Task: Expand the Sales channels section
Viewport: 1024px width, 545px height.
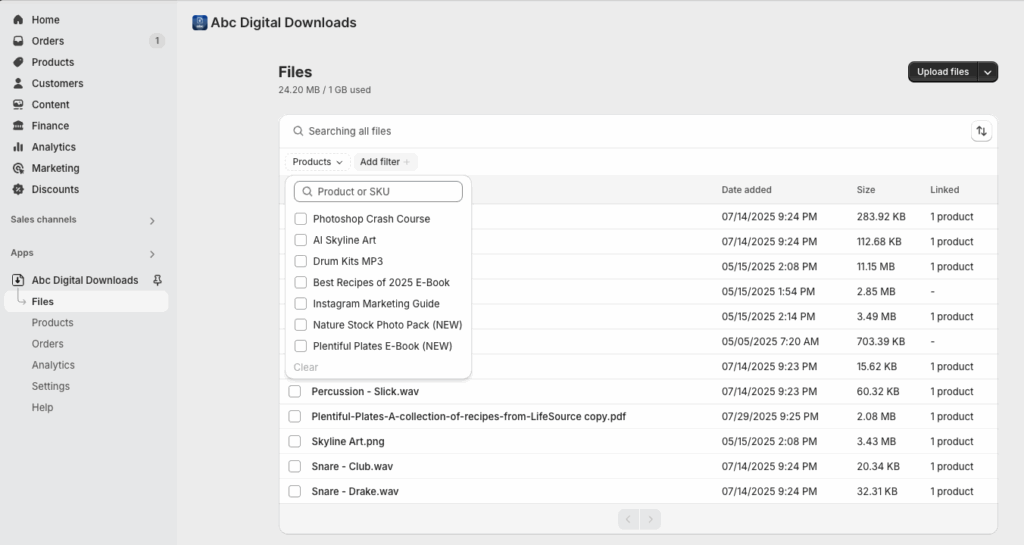Action: 152,221
